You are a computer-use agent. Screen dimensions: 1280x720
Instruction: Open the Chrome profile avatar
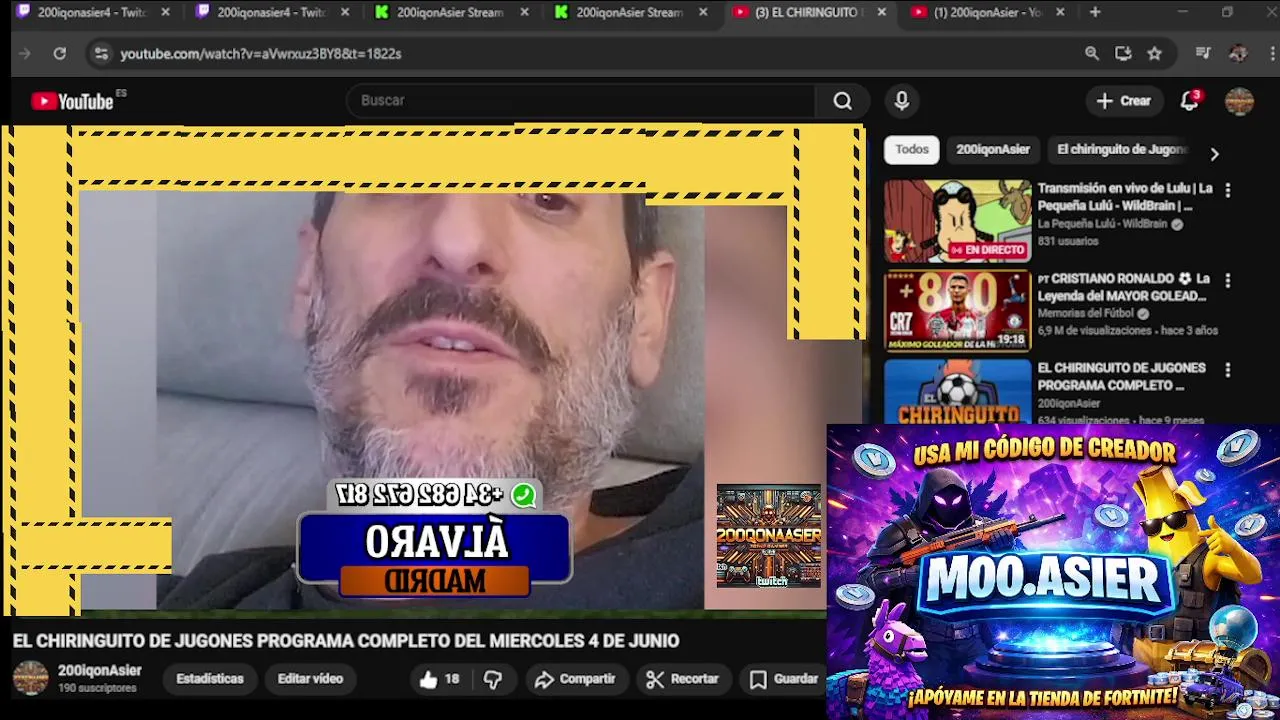1238,54
